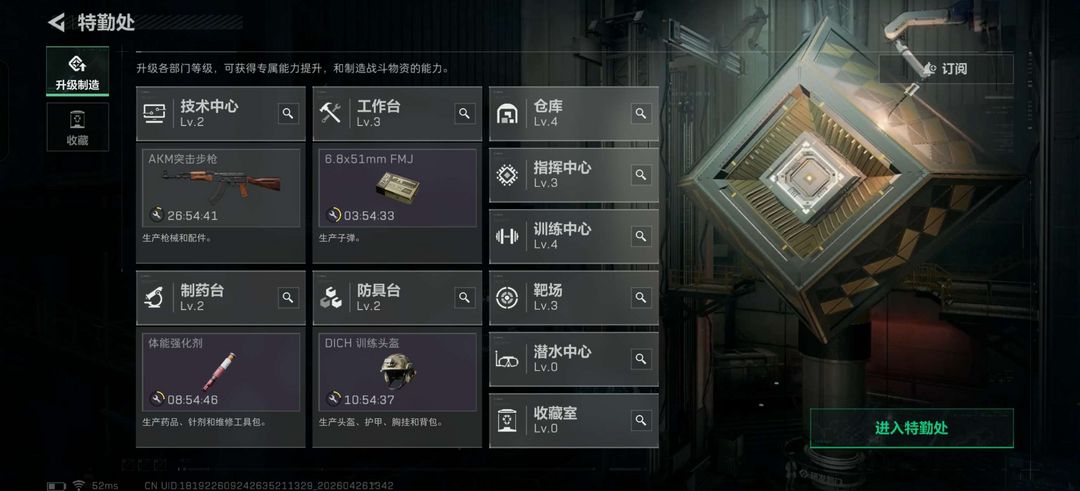Switch to the 收藏 tab
Screen dimensions: 1080x491
pos(77,127)
